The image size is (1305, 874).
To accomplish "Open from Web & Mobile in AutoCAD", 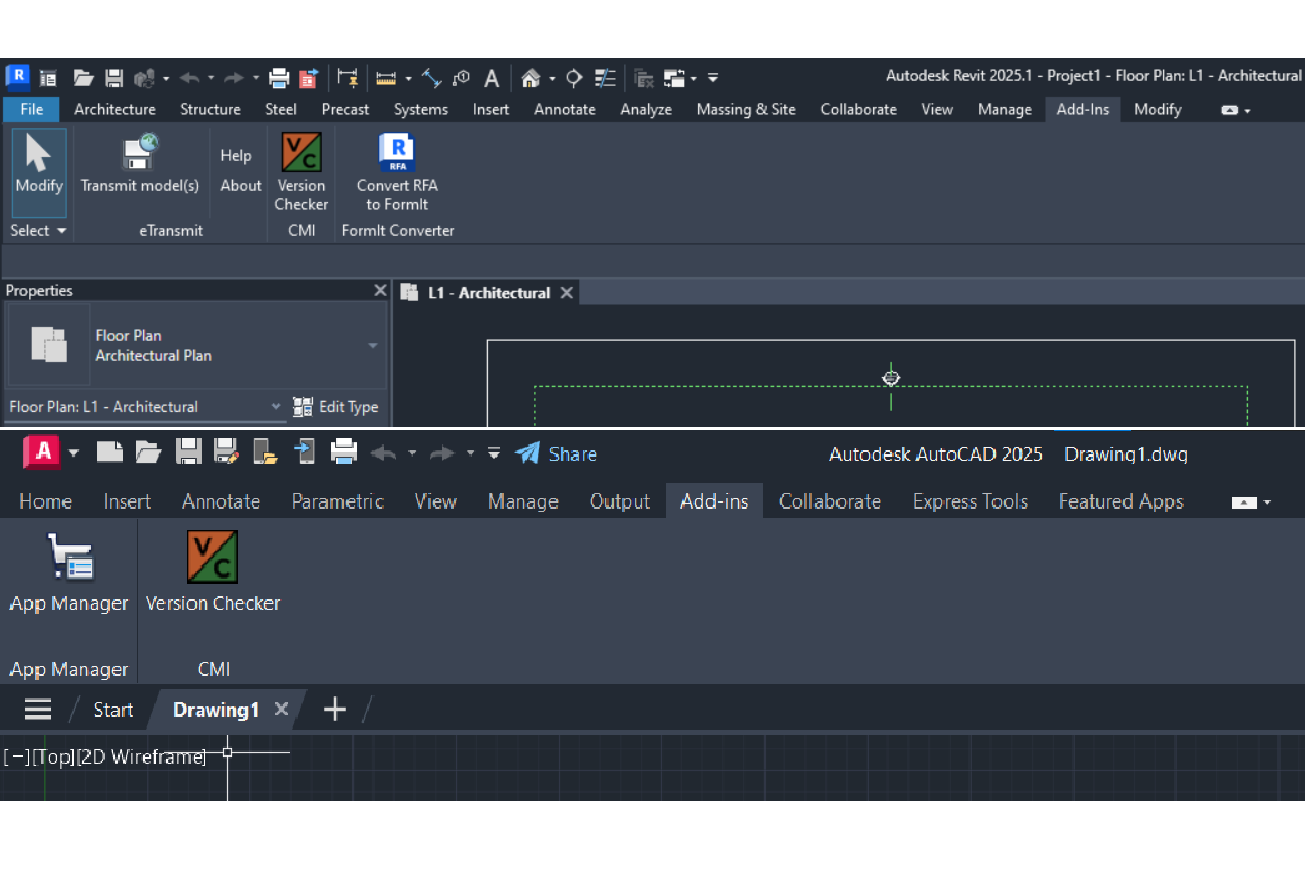I will tap(265, 453).
